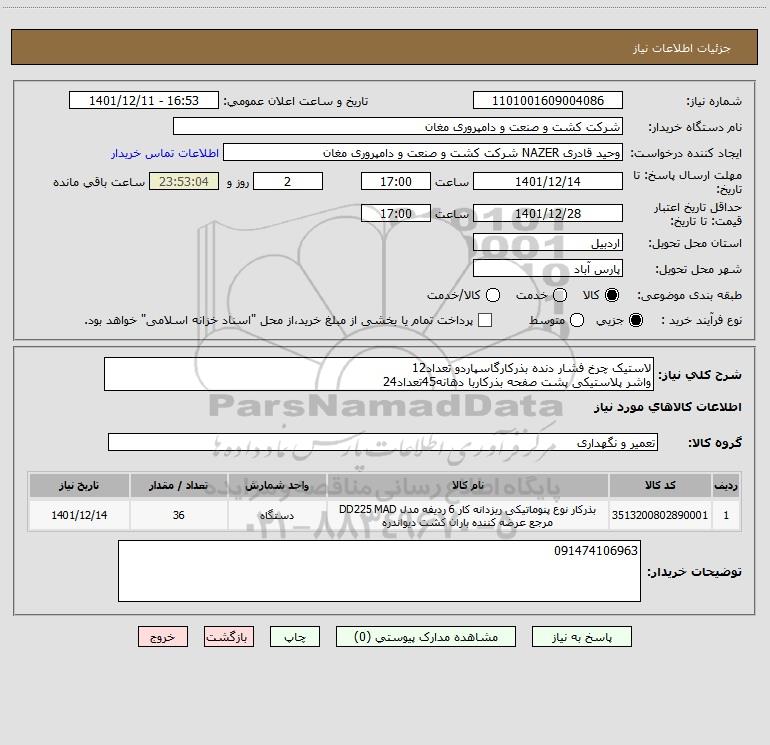Screen dimensions: 770x745
Task: Select the خدمت radio button
Action: pos(560,295)
